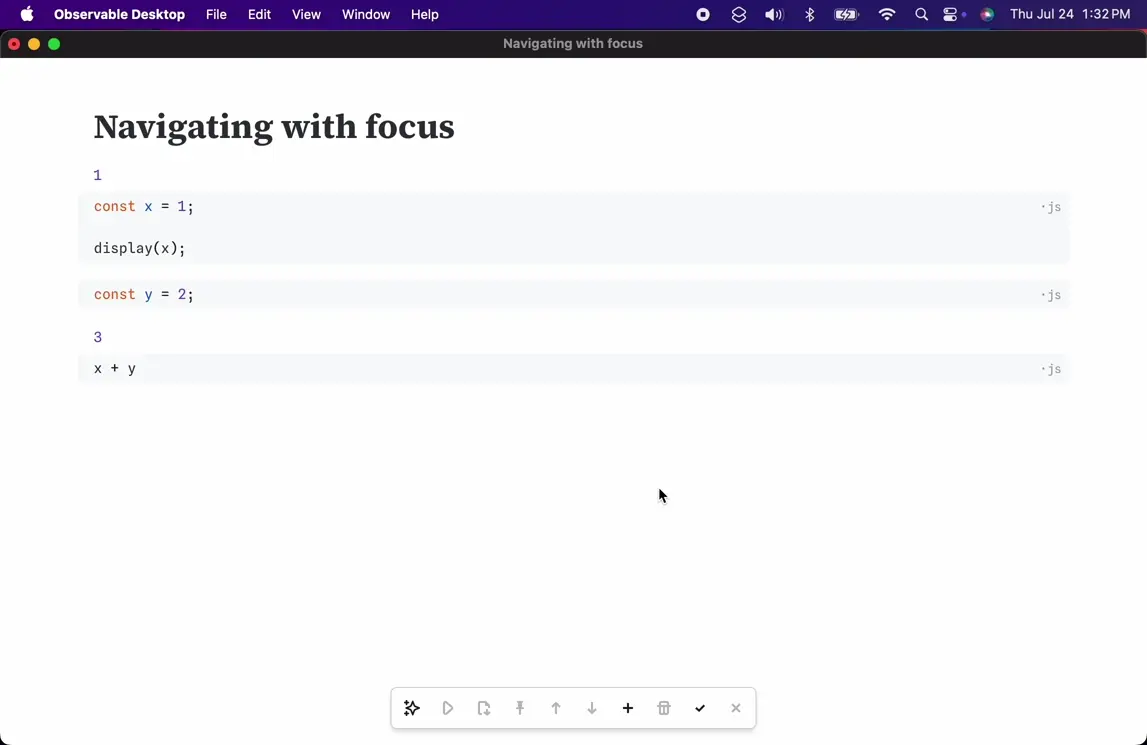Open the js mode selector on x + y cell
Viewport: 1147px width, 745px height.
1051,370
